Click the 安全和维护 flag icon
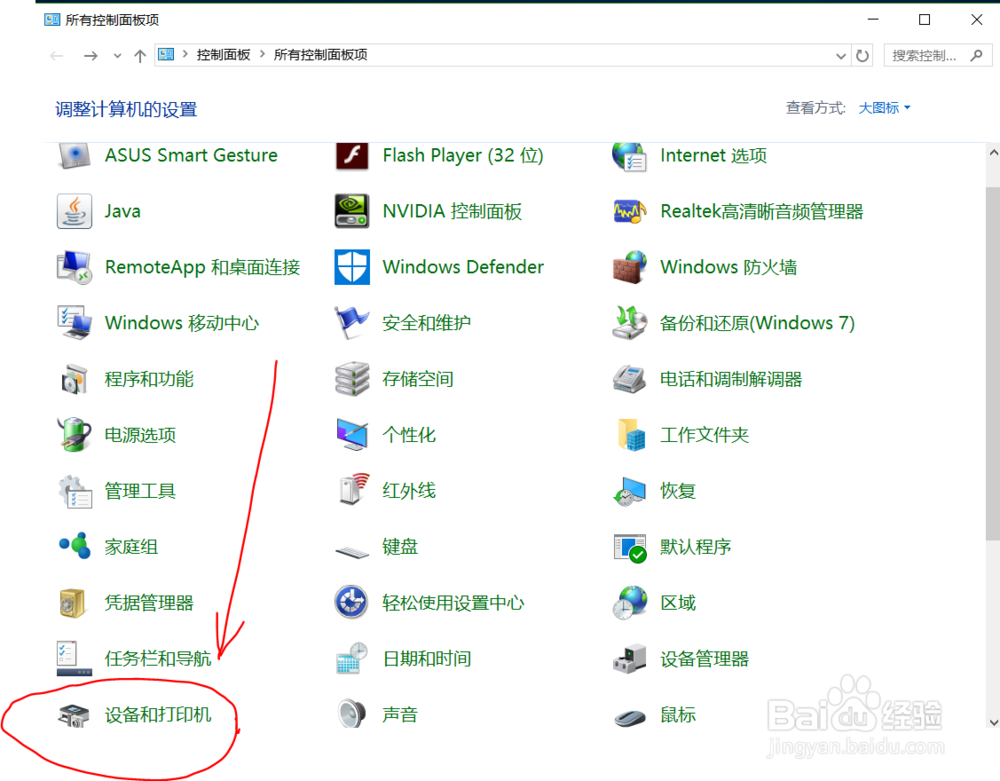The image size is (1000, 781). 352,323
